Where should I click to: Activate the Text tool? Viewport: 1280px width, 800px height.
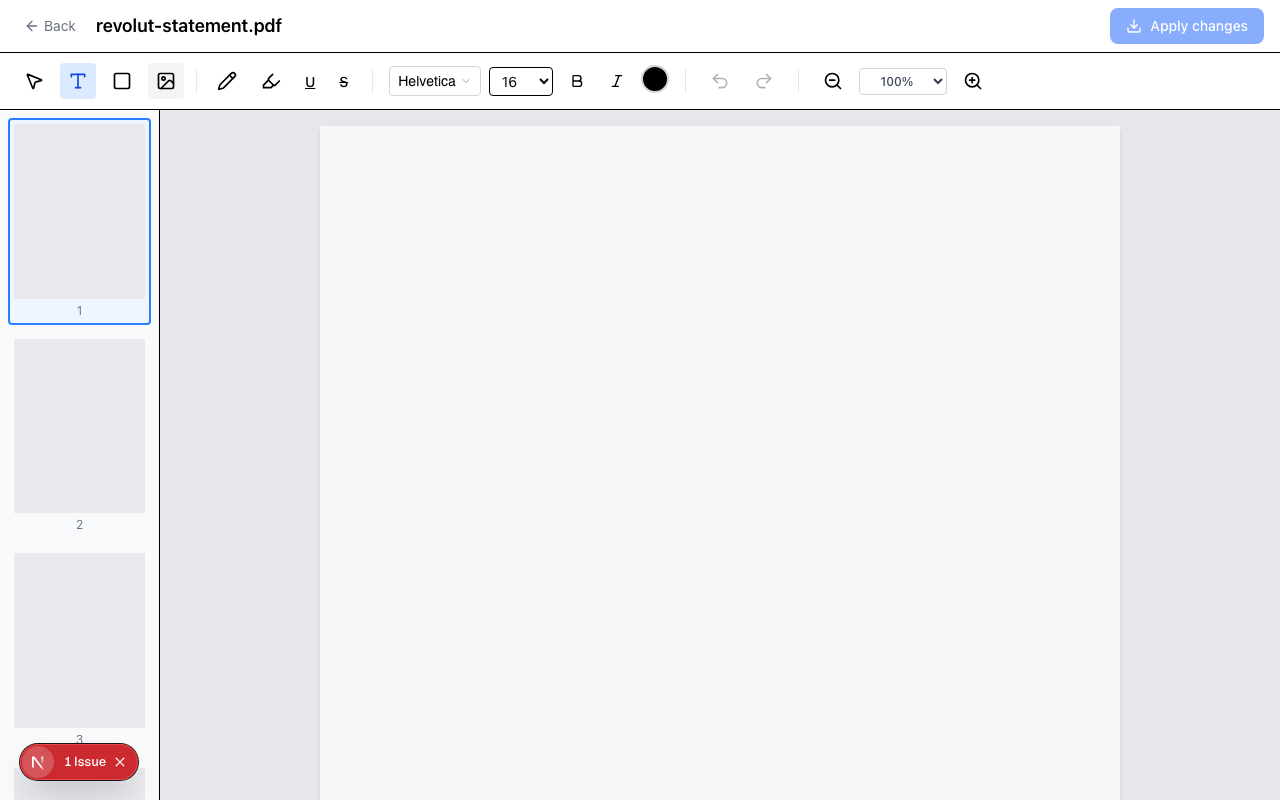78,81
